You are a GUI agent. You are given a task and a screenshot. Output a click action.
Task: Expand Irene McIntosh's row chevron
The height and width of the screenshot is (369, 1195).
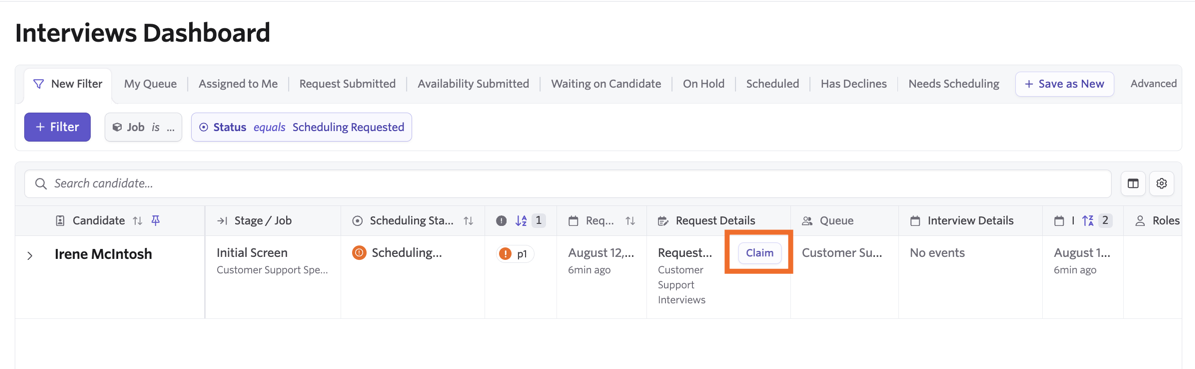pos(30,255)
